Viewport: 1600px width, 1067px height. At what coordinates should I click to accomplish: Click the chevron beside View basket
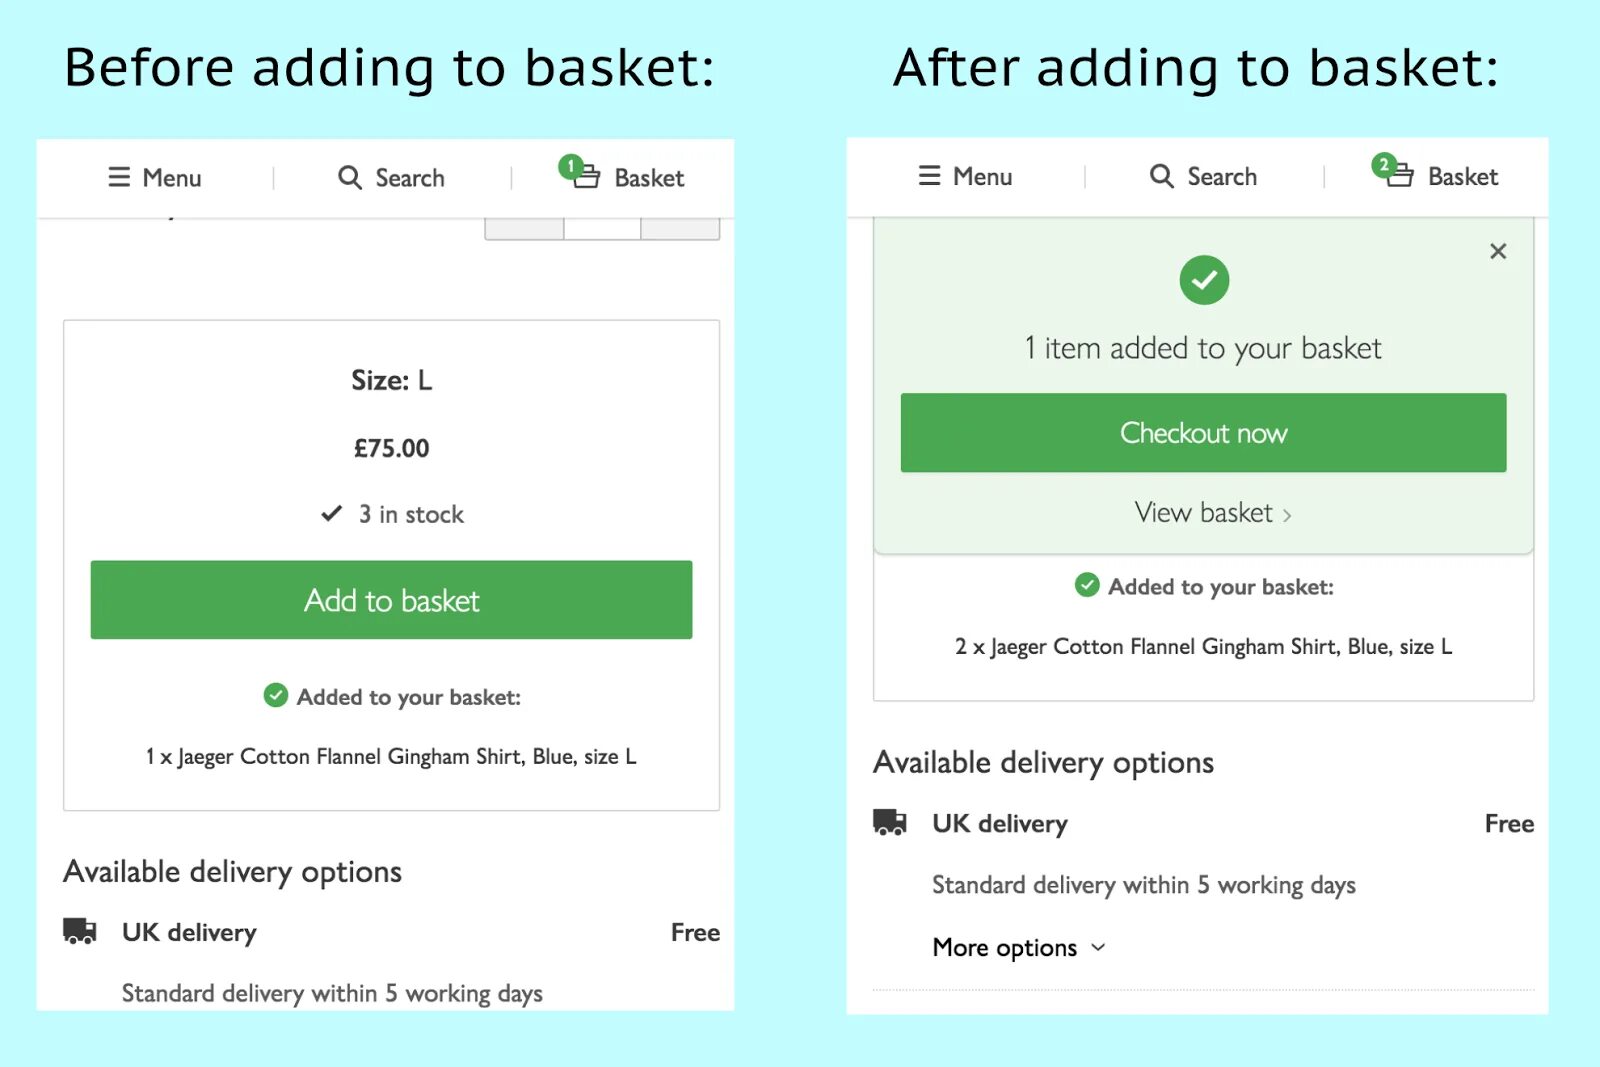[1287, 515]
